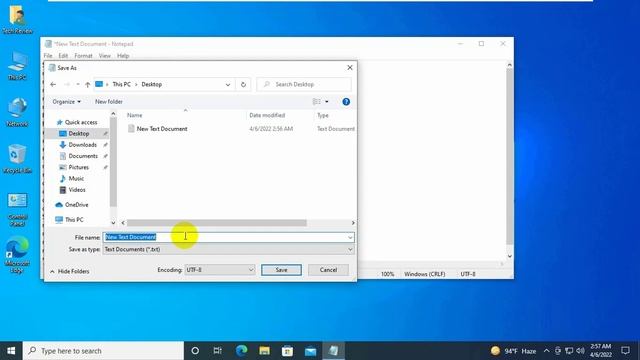Select Network desktop icon
Image resolution: width=640 pixels, height=360 pixels.
(x=17, y=112)
